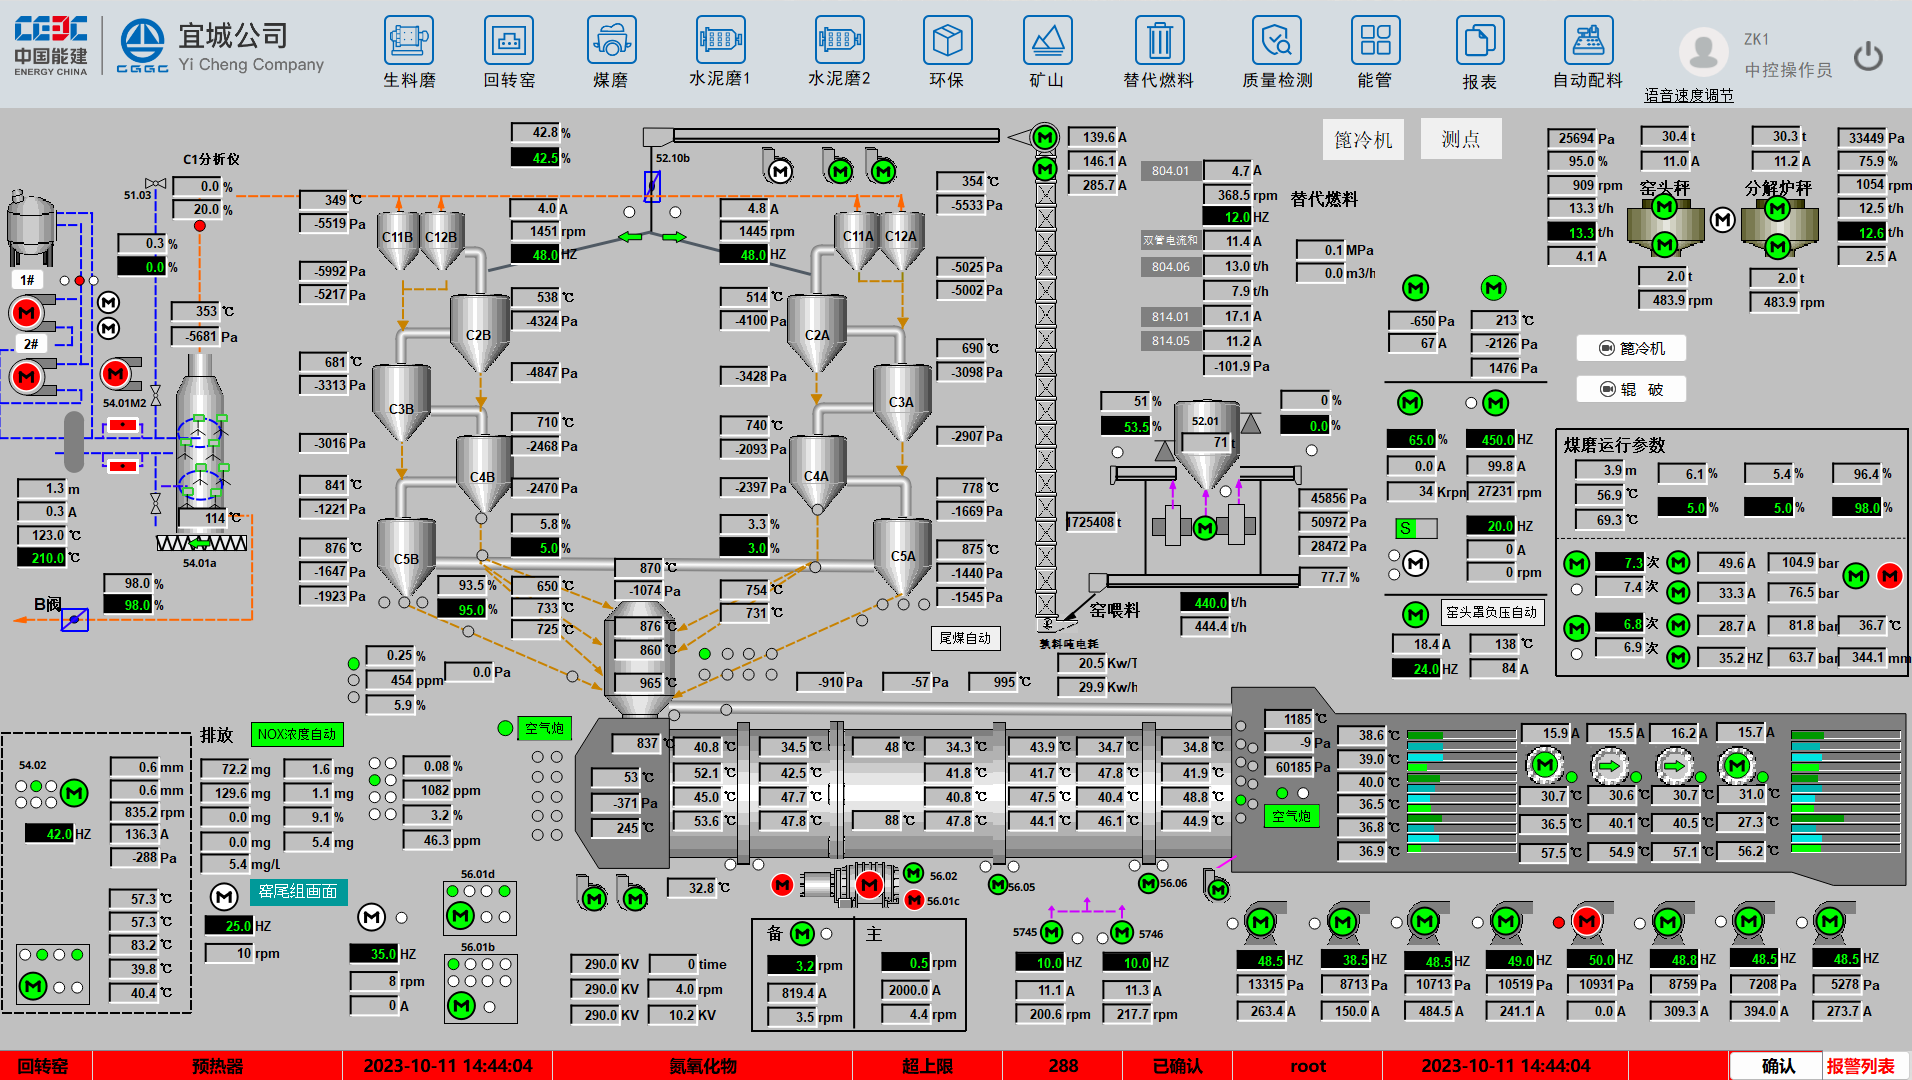1912x1080 pixels.
Task: Select the 56.06 green motor
Action: [x=1149, y=883]
